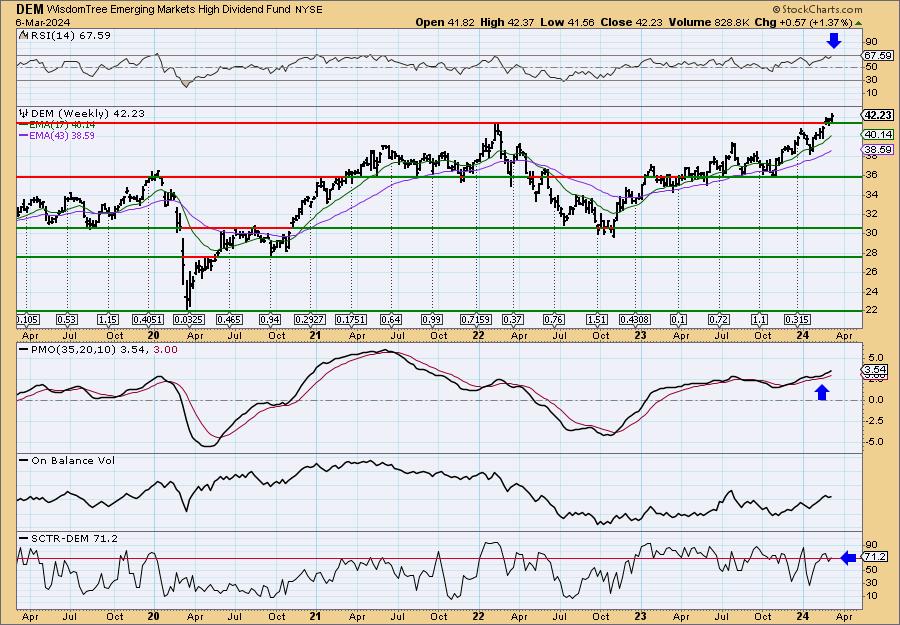
Task: Click the Chg +0.57 (+1.37%) value
Action: (x=802, y=22)
